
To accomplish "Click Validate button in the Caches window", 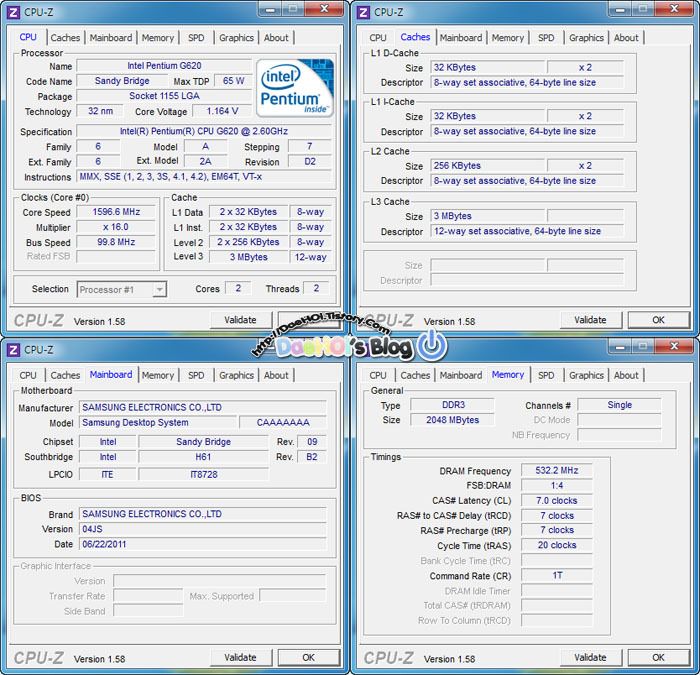I will 591,320.
